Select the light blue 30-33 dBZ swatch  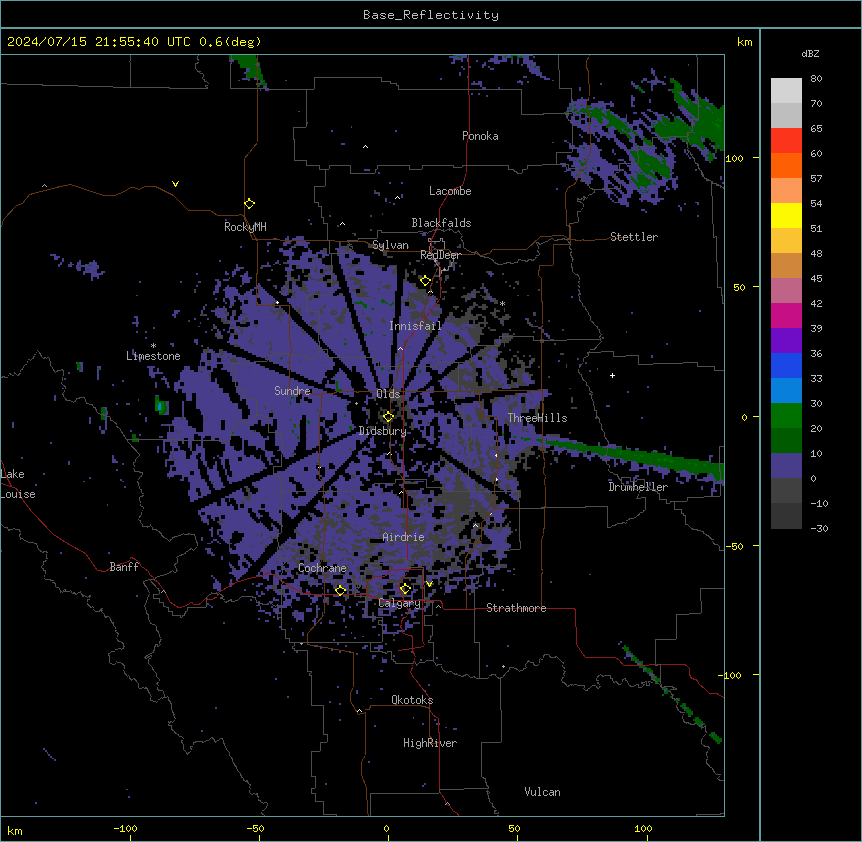786,390
